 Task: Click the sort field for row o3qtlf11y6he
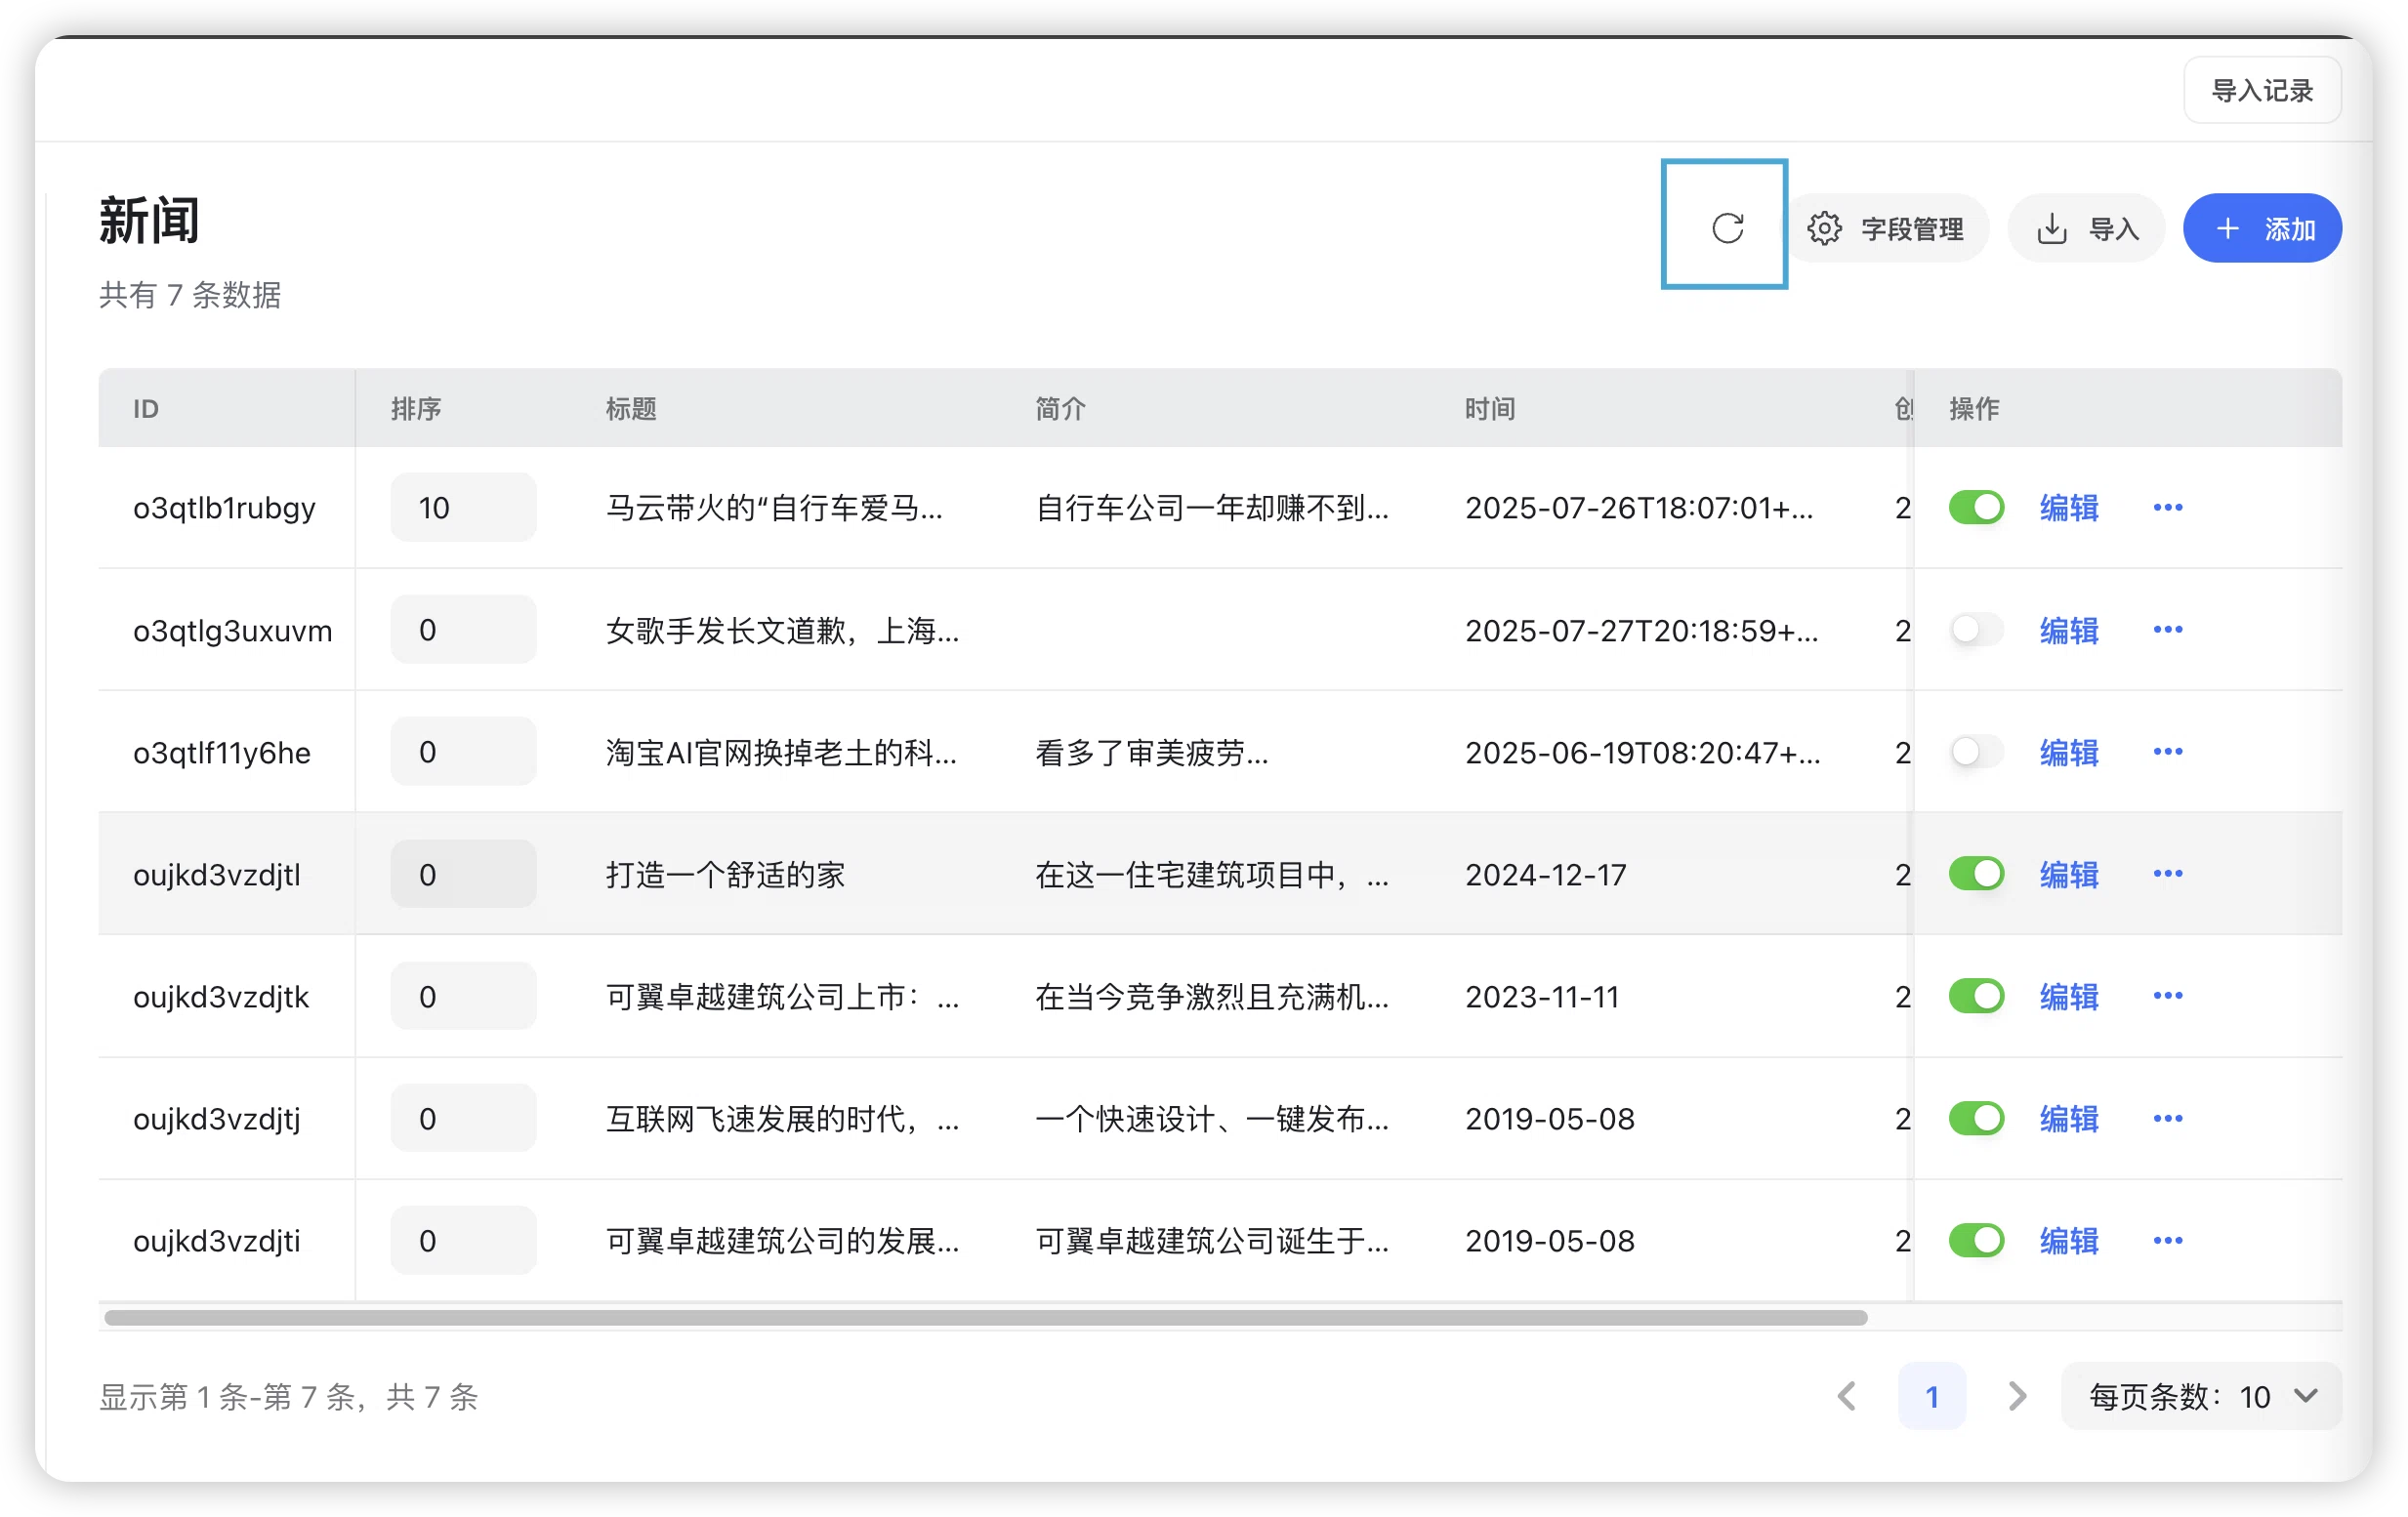463,752
